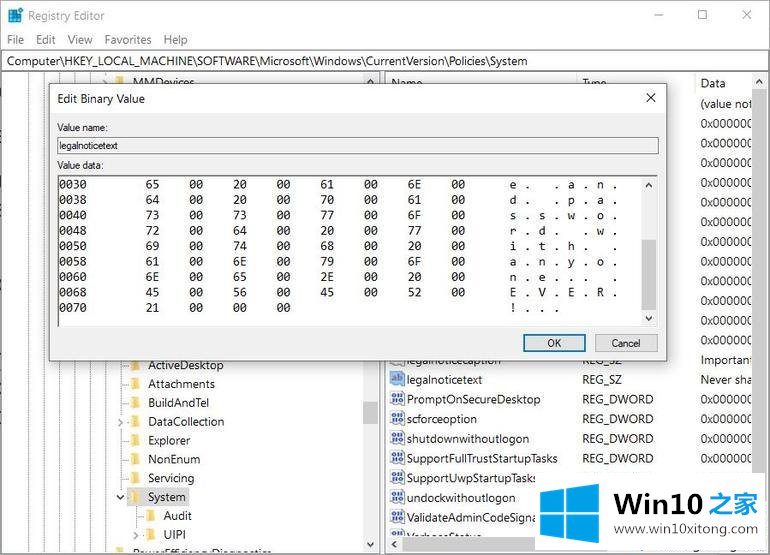Image resolution: width=770 pixels, height=555 pixels.
Task: Click the PromptOnSecureDesktop DWORD icon
Action: [397, 399]
